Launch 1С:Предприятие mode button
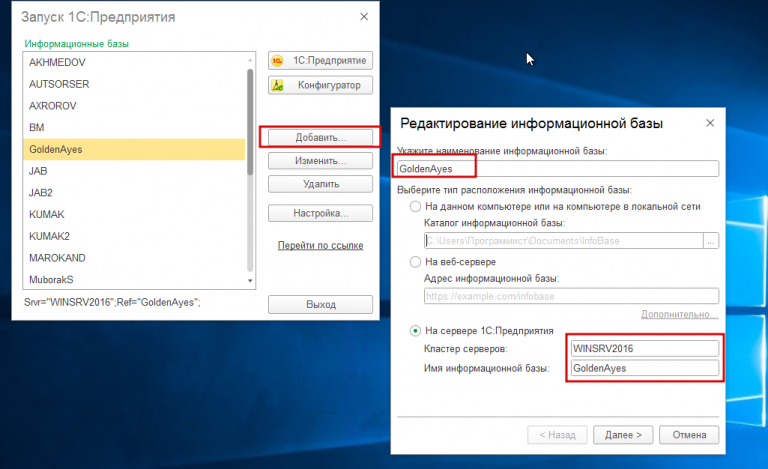Viewport: 768px width, 469px height. point(320,61)
